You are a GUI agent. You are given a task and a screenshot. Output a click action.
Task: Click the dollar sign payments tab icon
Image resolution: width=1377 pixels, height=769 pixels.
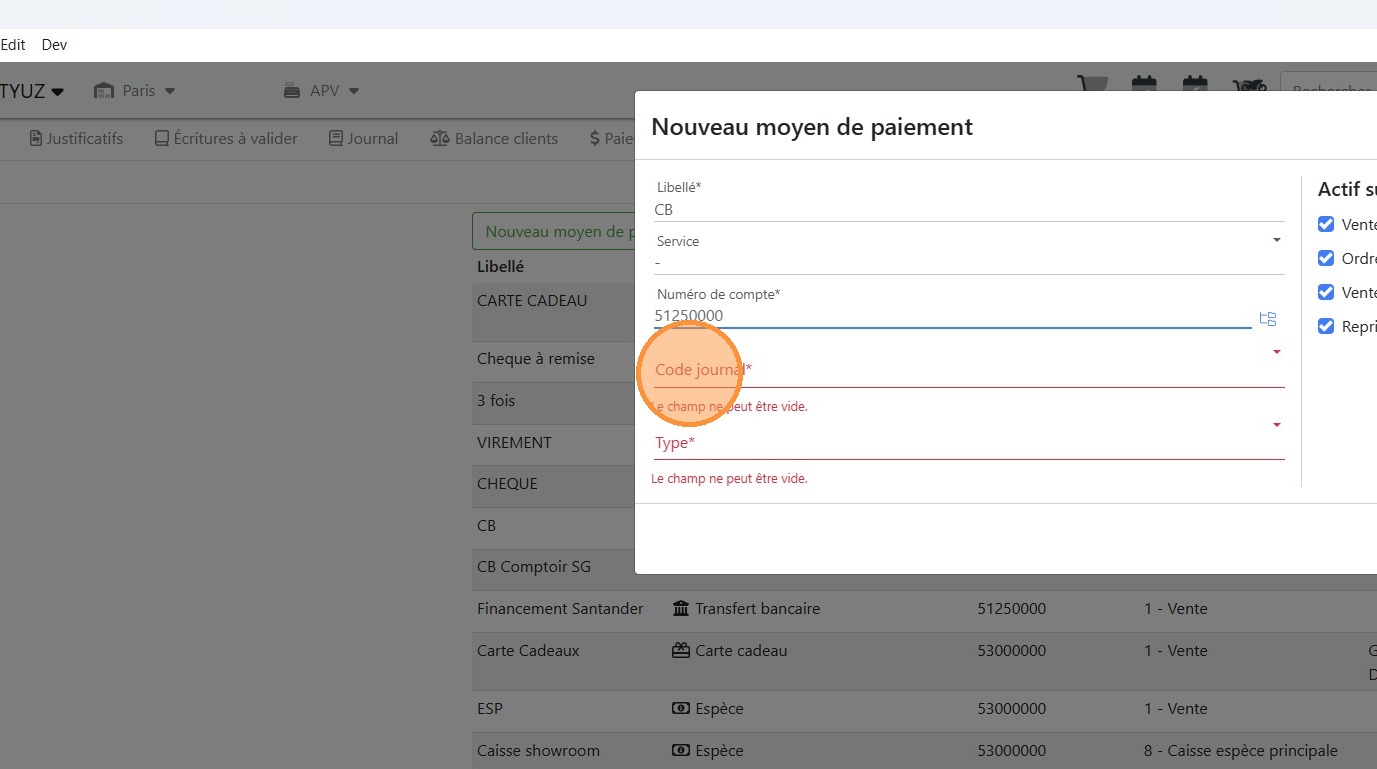click(x=594, y=138)
